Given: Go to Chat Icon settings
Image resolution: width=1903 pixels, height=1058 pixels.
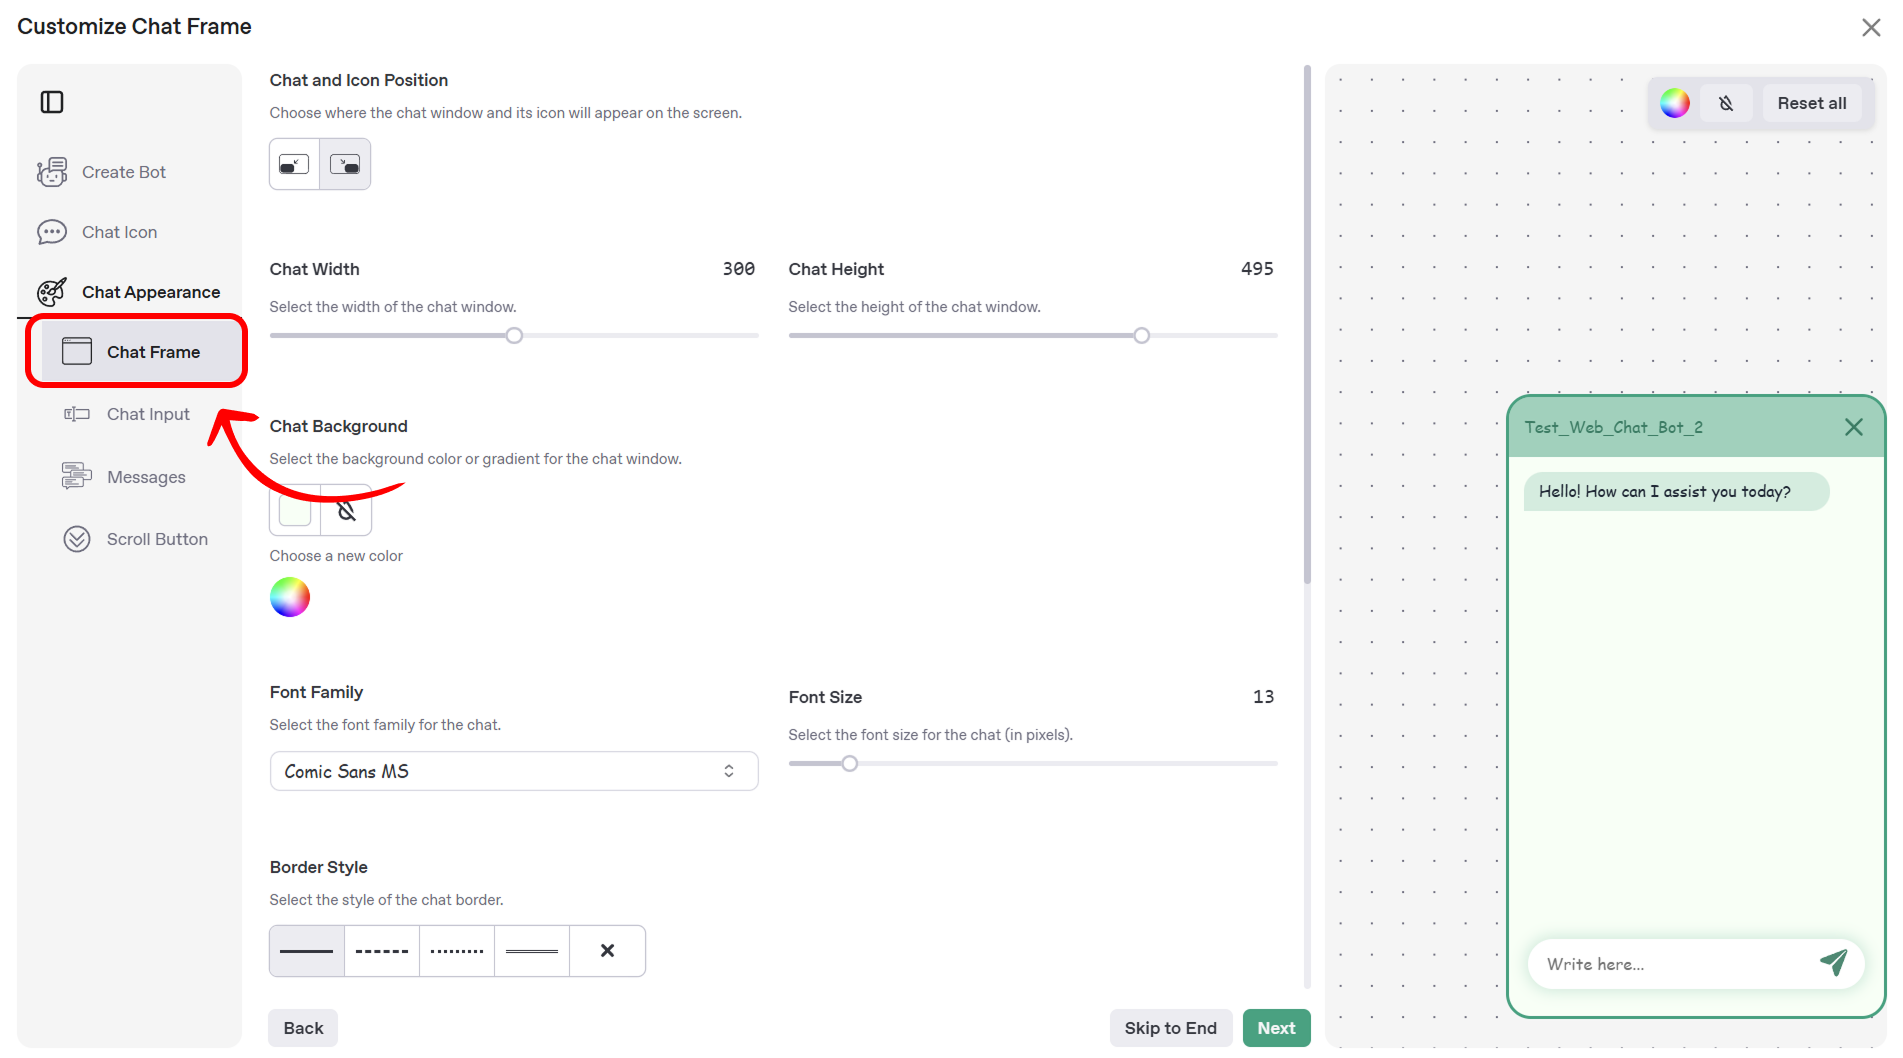Looking at the screenshot, I should pos(97,232).
